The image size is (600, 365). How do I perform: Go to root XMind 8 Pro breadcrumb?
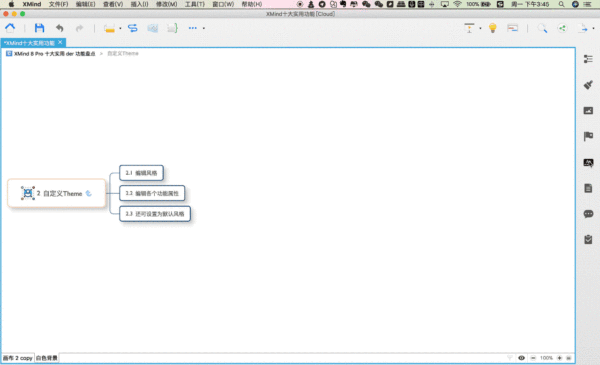(x=54, y=54)
